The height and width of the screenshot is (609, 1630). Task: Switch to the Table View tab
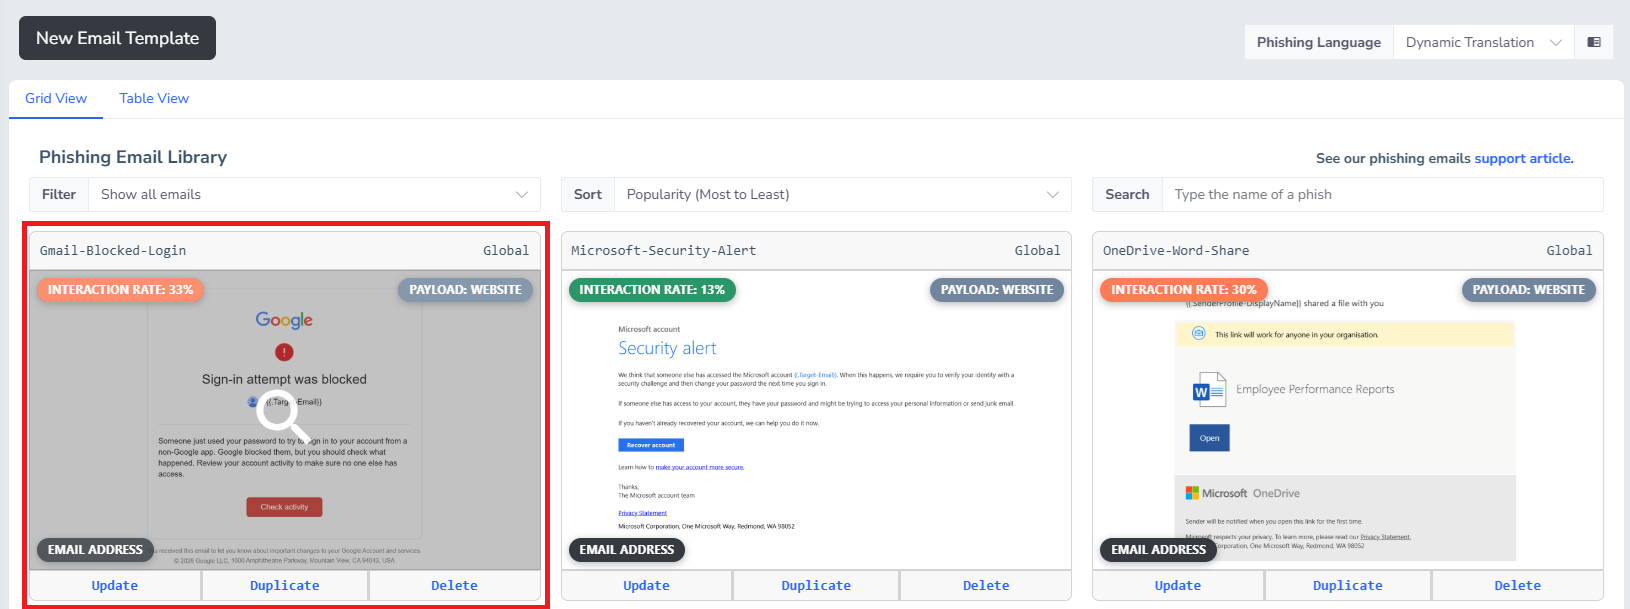(x=154, y=98)
